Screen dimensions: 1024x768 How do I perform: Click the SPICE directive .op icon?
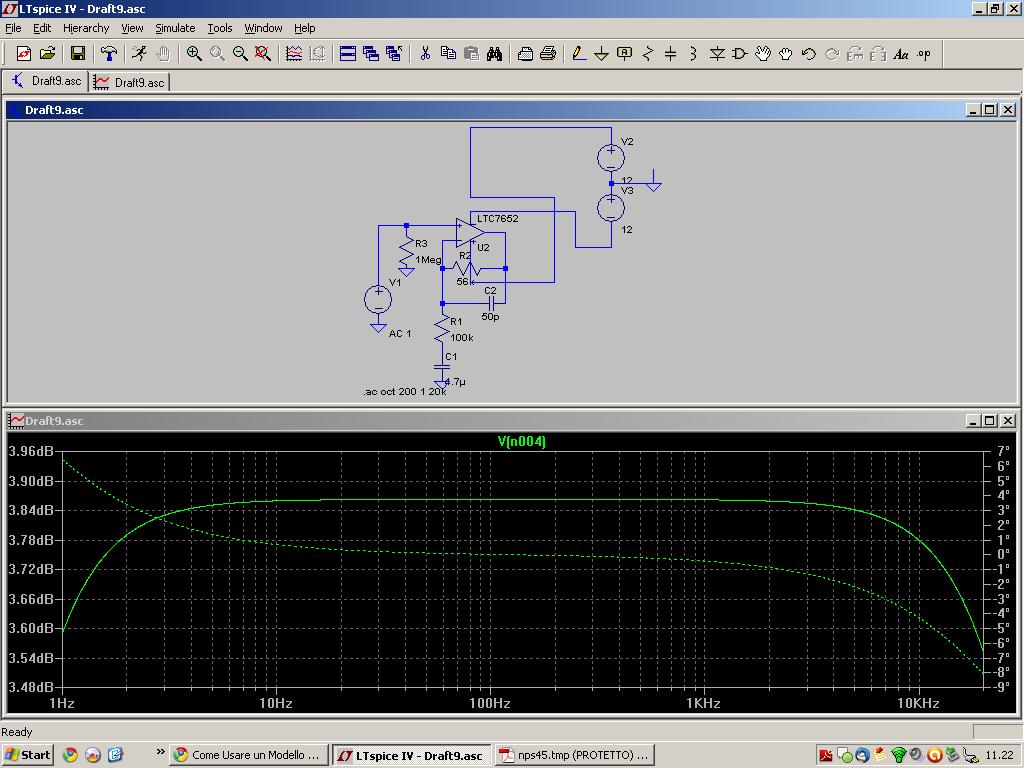tap(923, 54)
